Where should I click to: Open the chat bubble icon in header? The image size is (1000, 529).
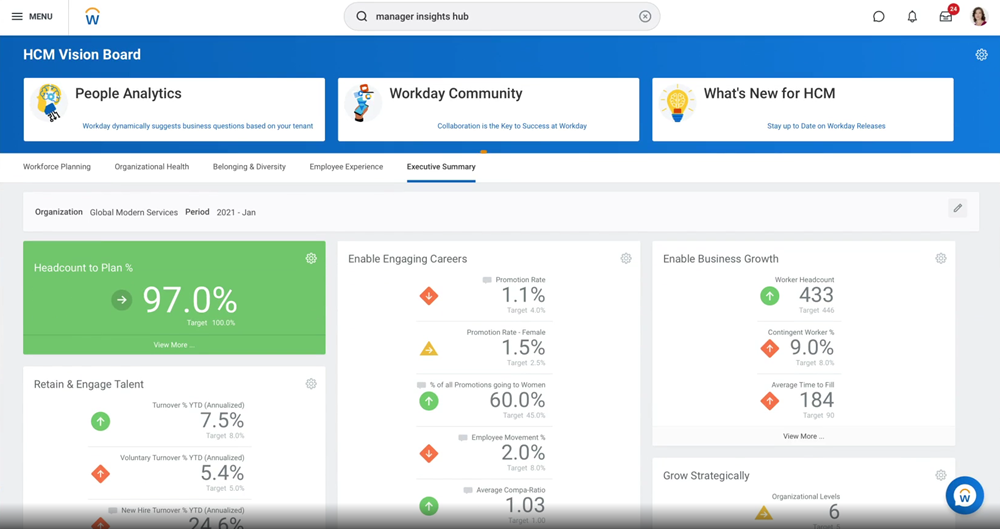coord(878,17)
